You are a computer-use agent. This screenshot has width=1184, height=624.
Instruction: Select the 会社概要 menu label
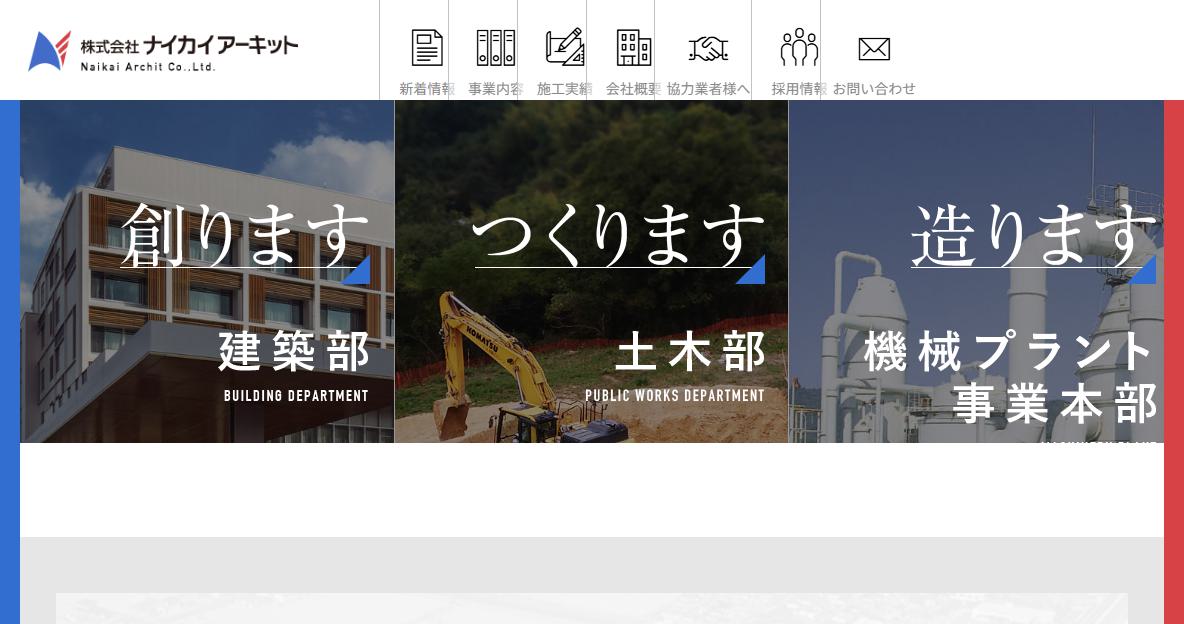click(634, 89)
